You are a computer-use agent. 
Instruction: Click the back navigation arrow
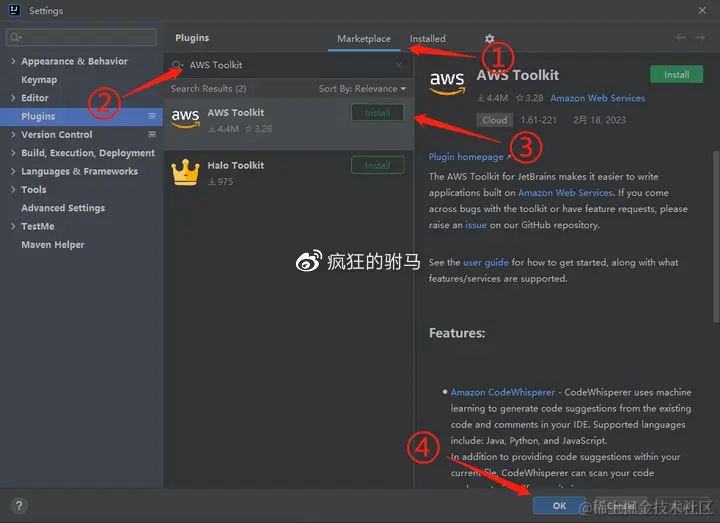(x=681, y=38)
